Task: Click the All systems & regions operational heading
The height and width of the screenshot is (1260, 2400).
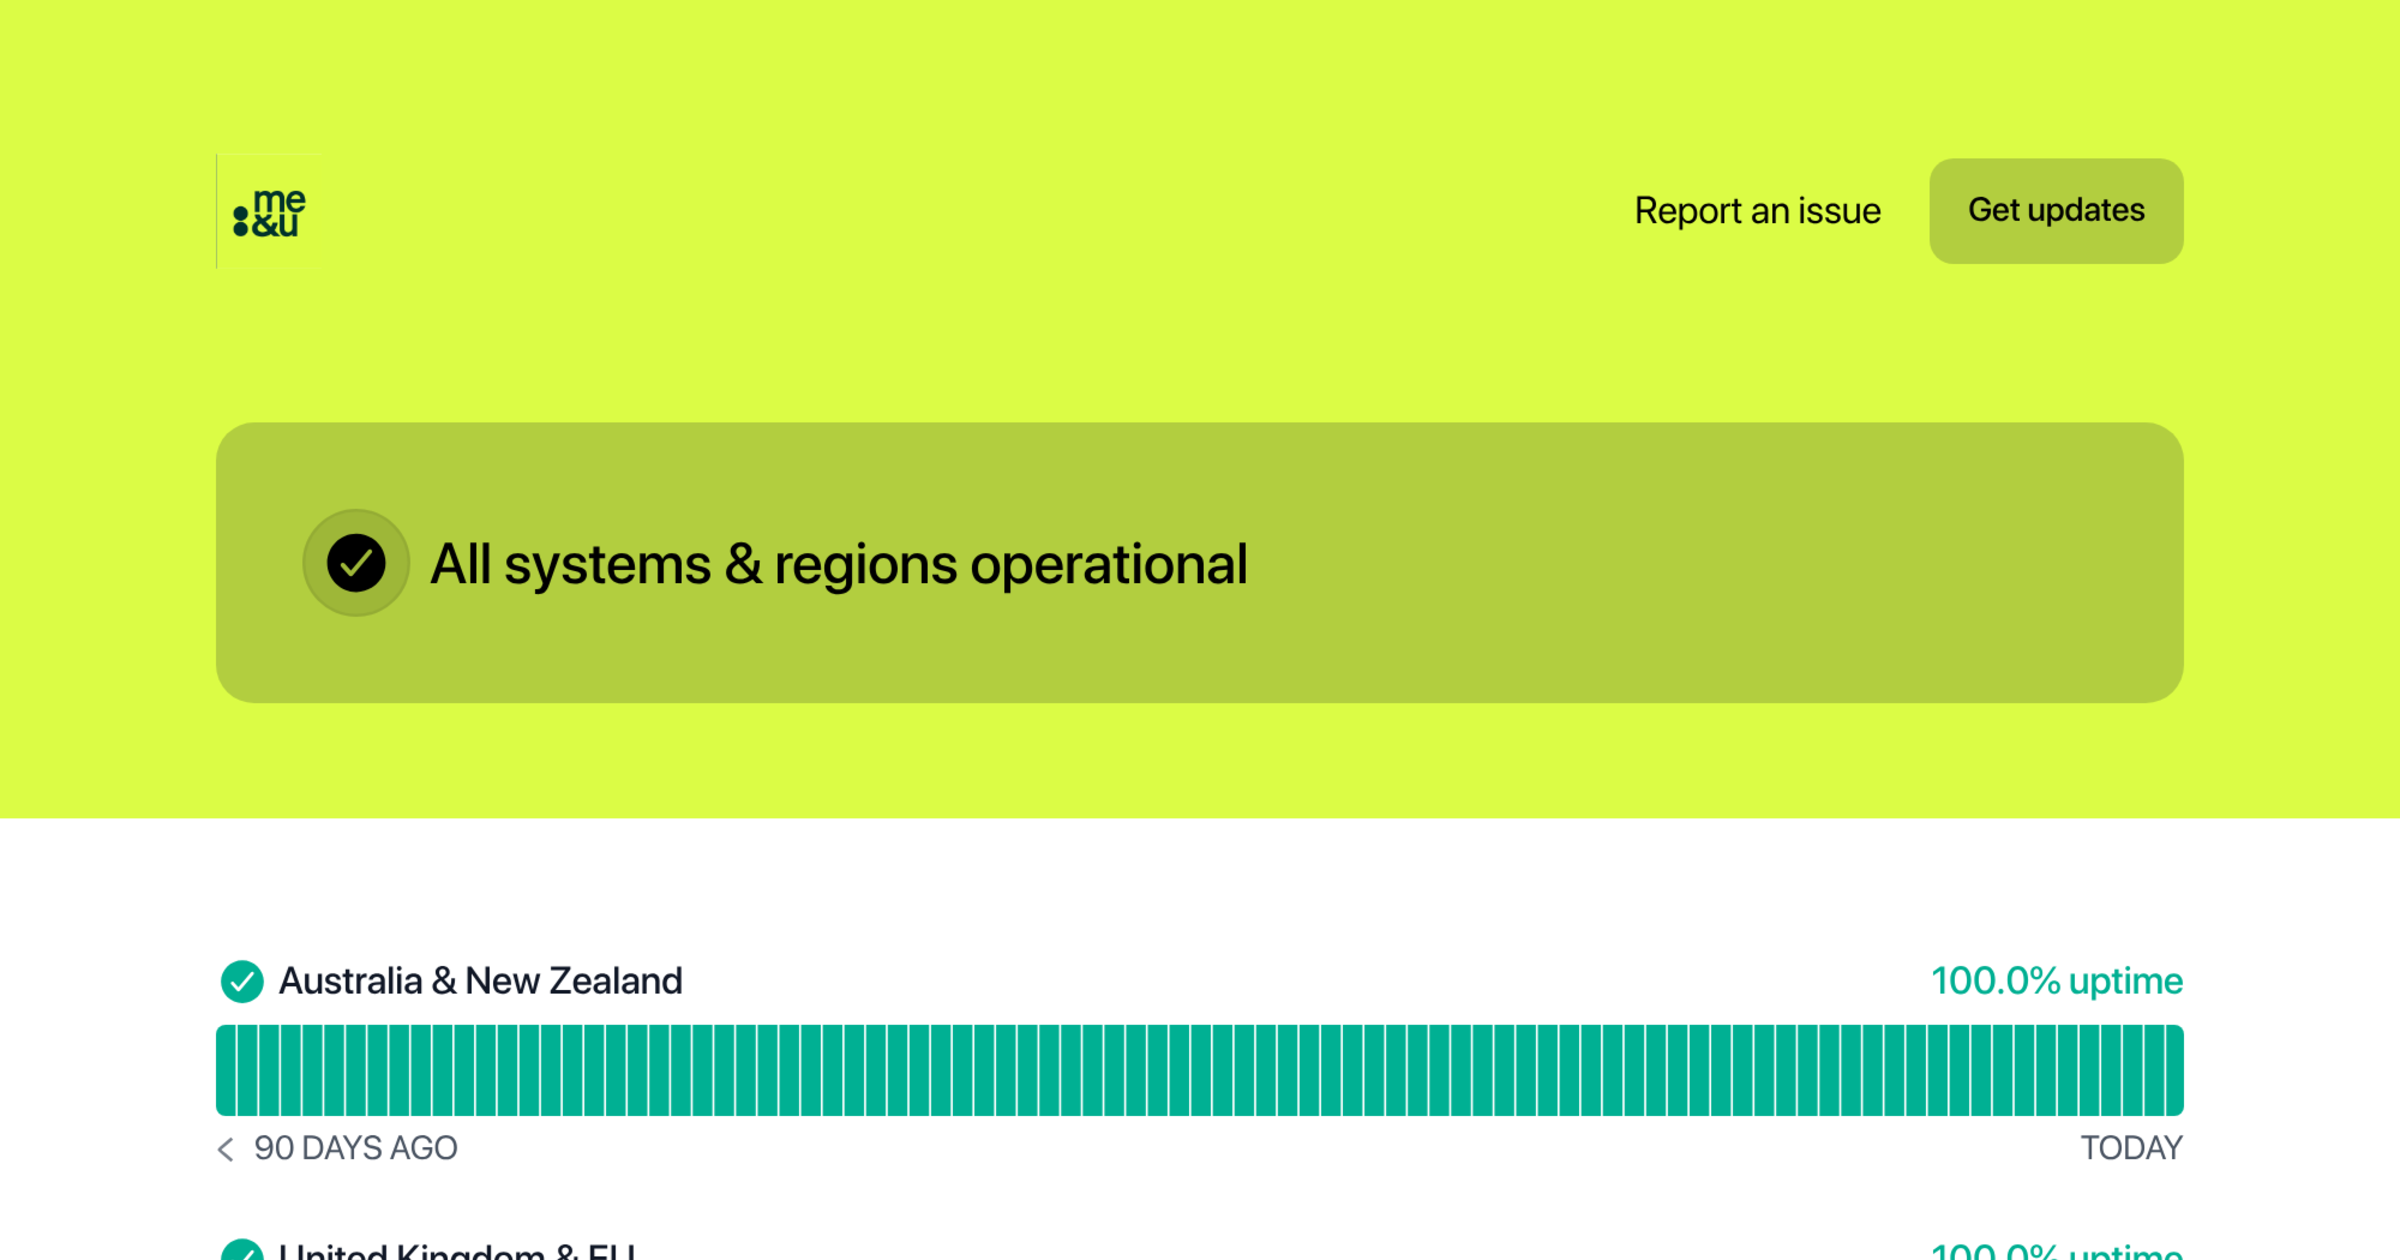Action: [839, 564]
